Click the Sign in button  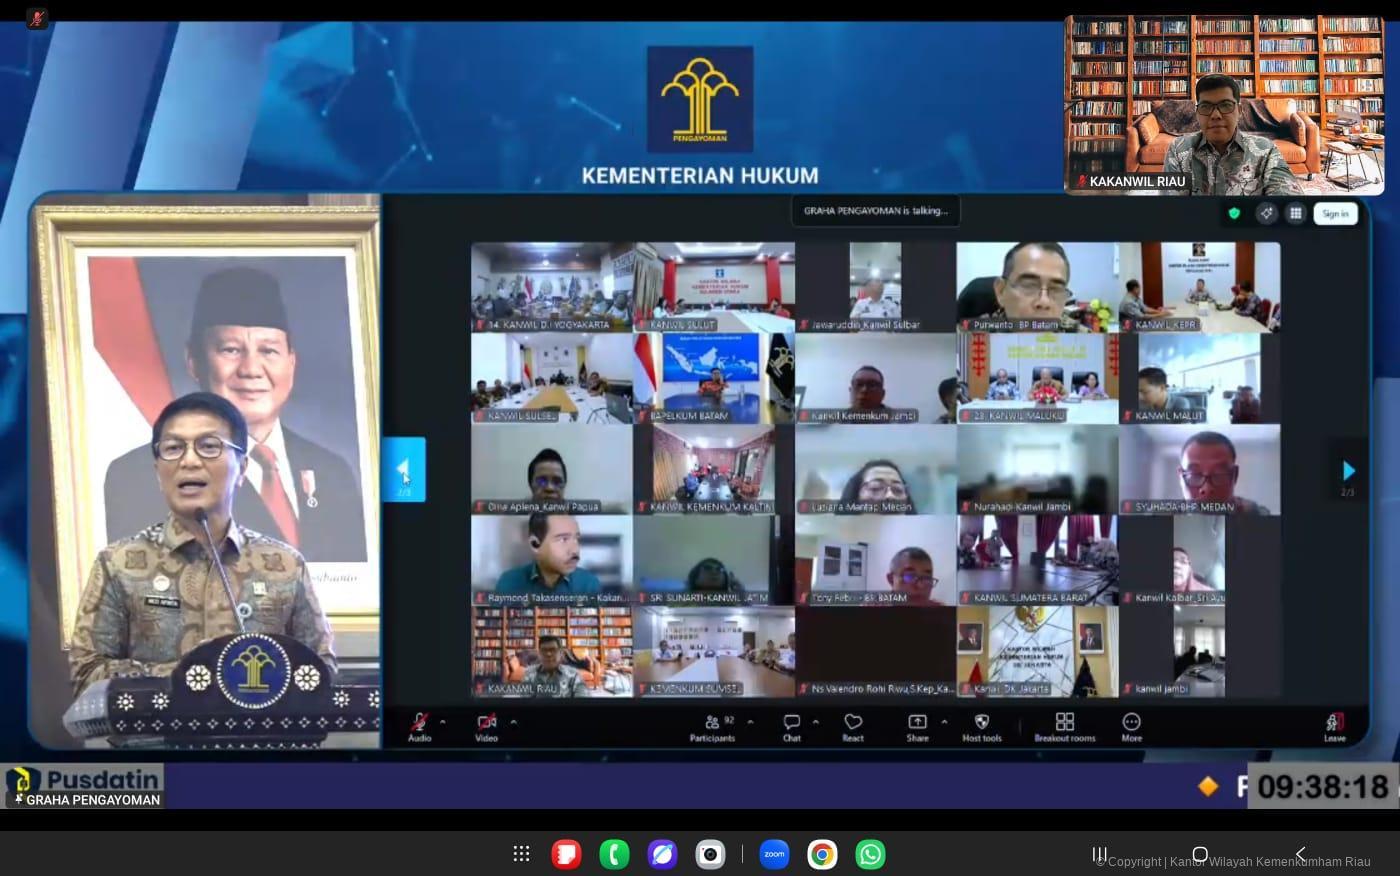pos(1335,213)
